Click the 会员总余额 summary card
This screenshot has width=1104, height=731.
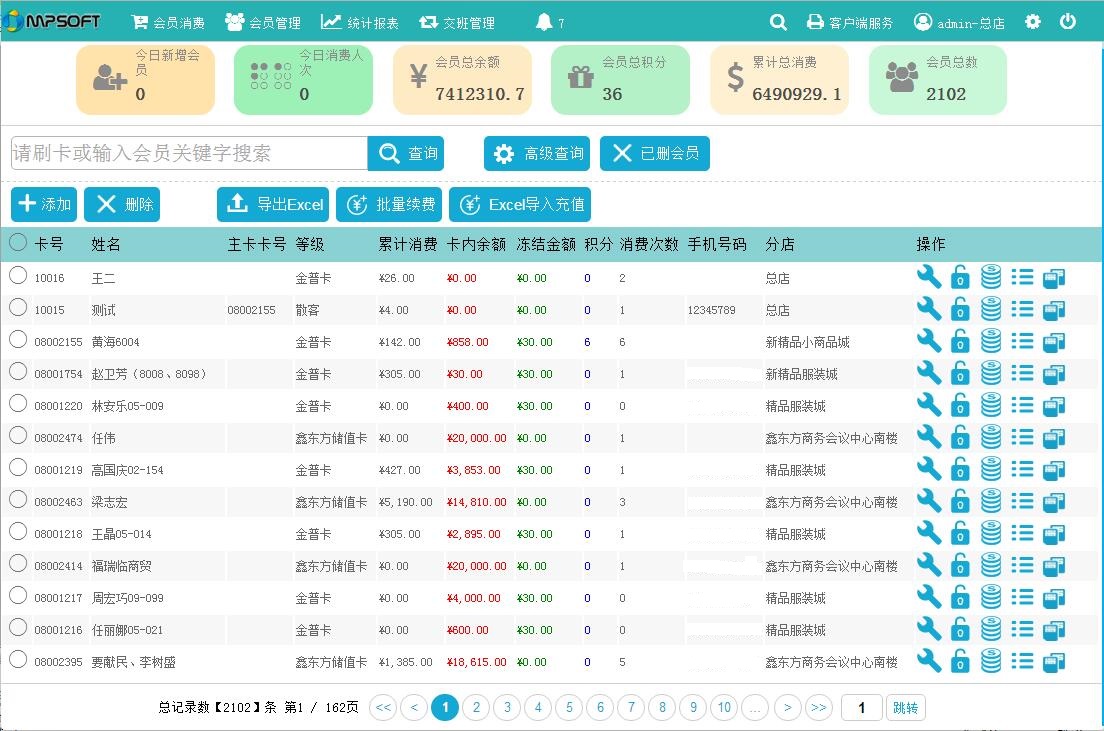pyautogui.click(x=462, y=80)
